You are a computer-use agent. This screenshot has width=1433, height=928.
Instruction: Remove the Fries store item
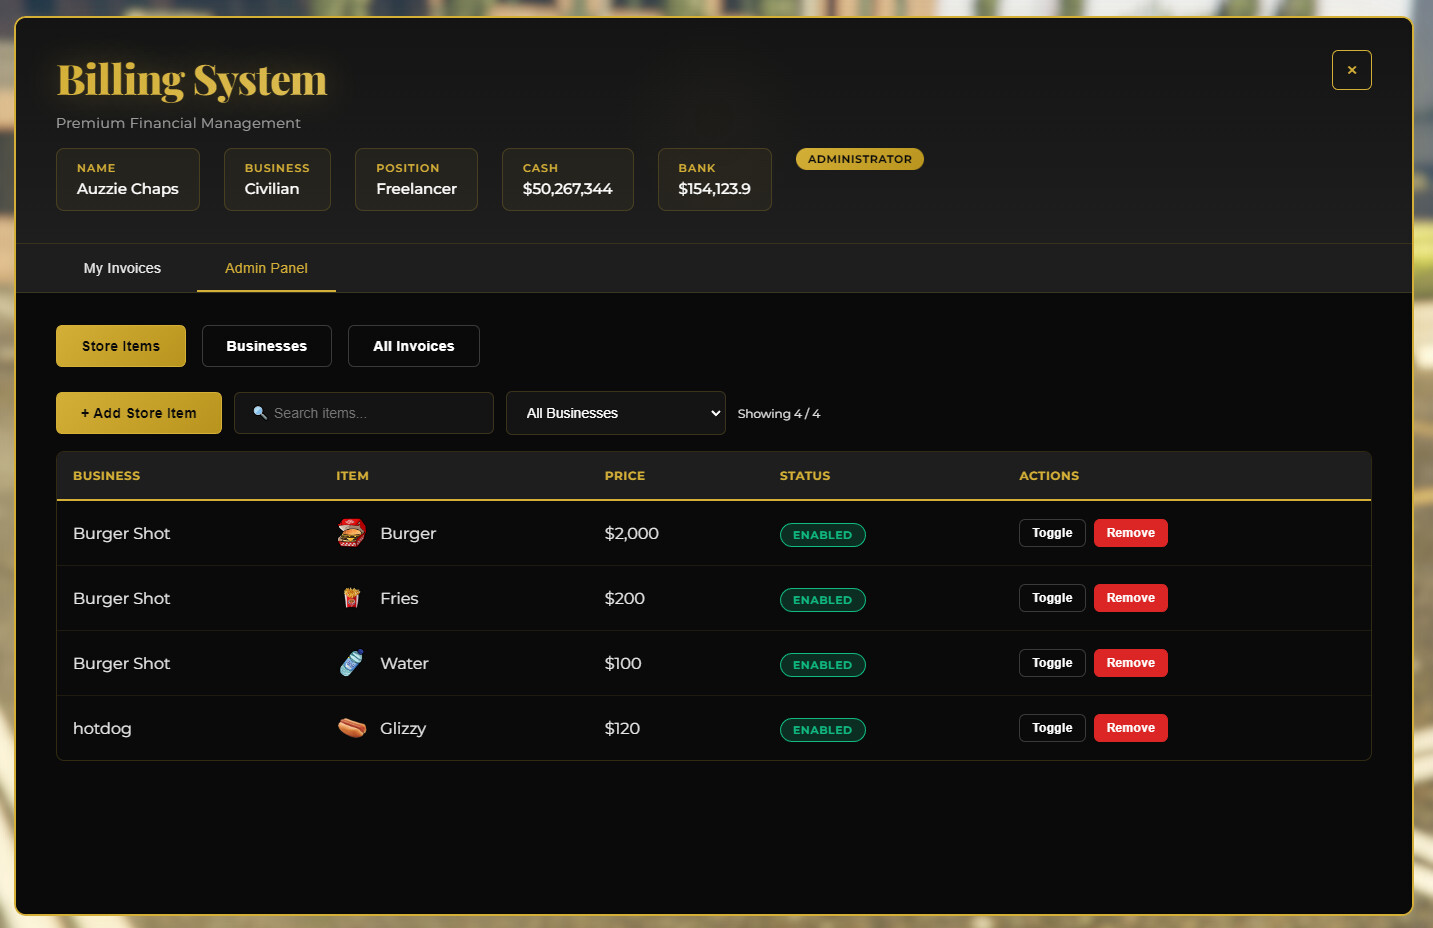click(1131, 598)
